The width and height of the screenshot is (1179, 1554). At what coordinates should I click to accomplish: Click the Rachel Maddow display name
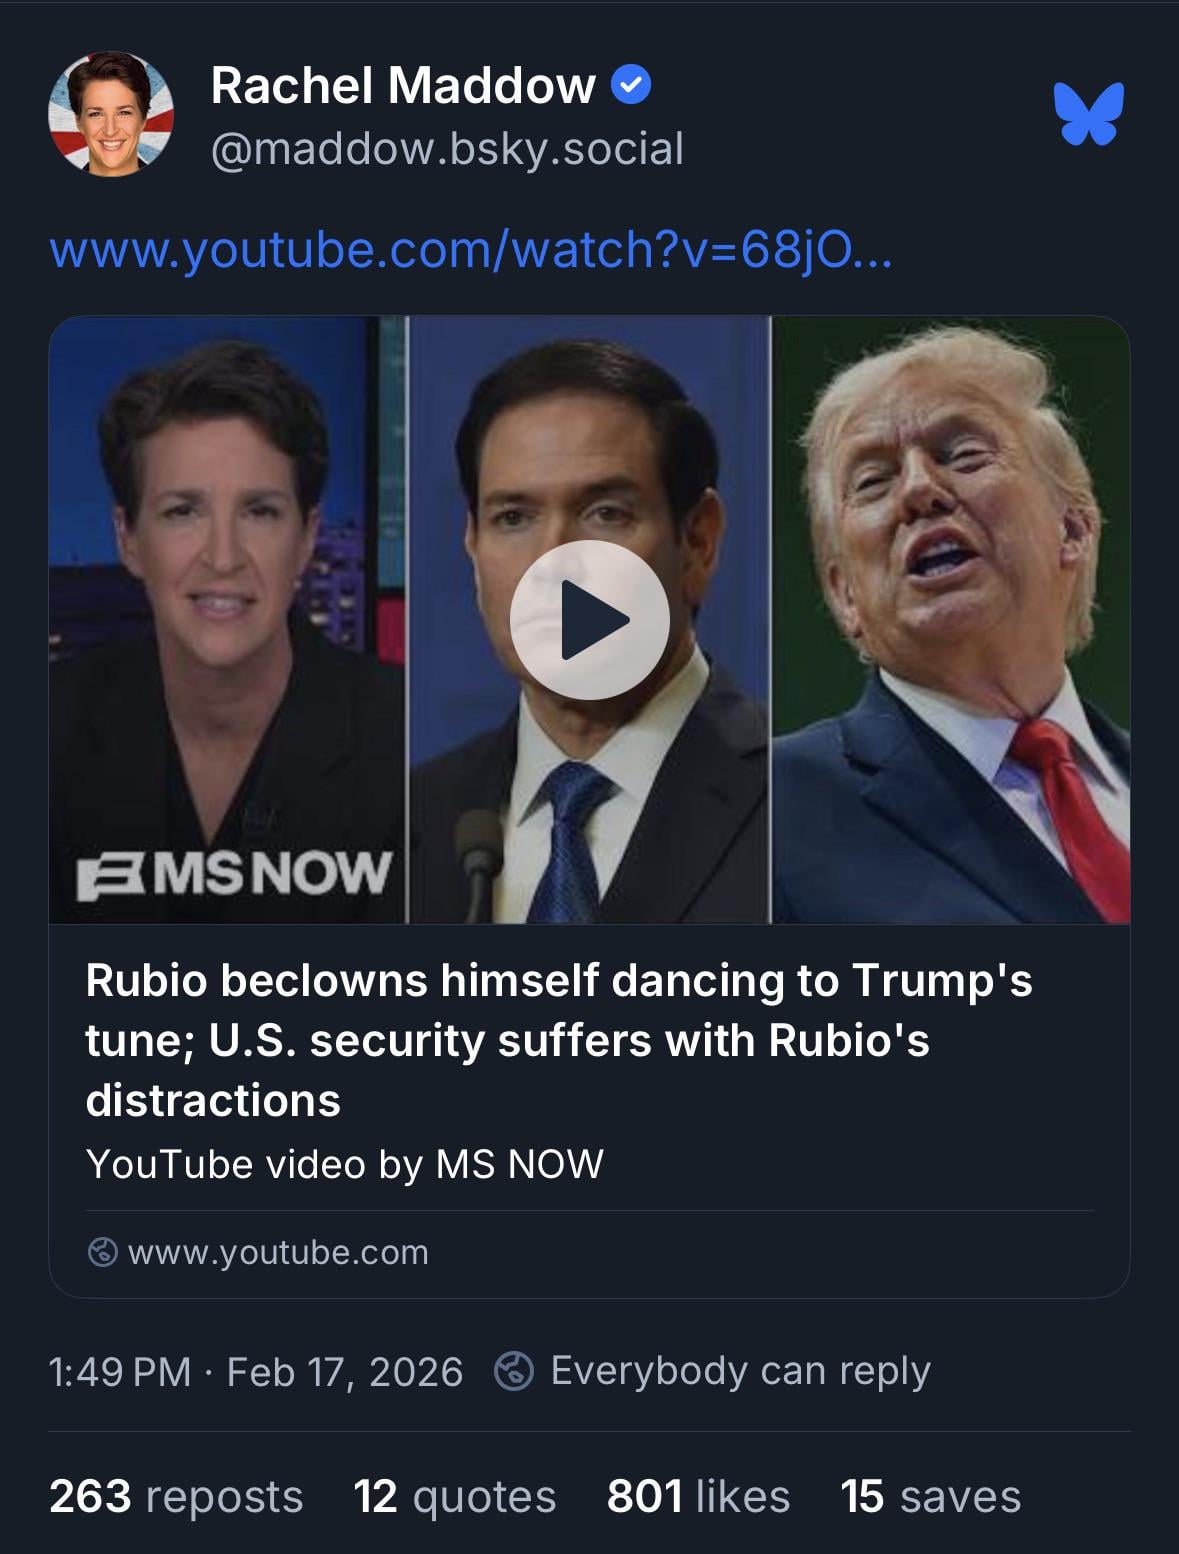403,85
